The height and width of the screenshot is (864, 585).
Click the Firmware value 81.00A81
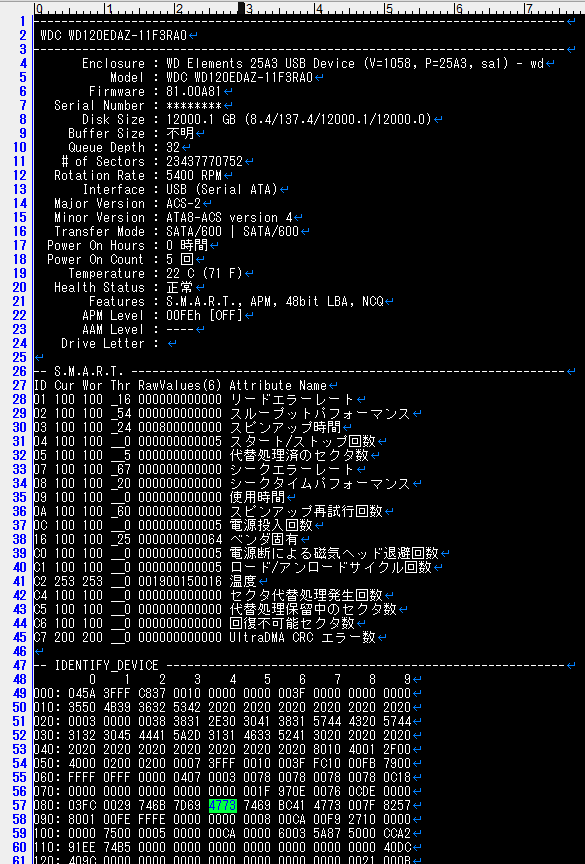pos(194,91)
